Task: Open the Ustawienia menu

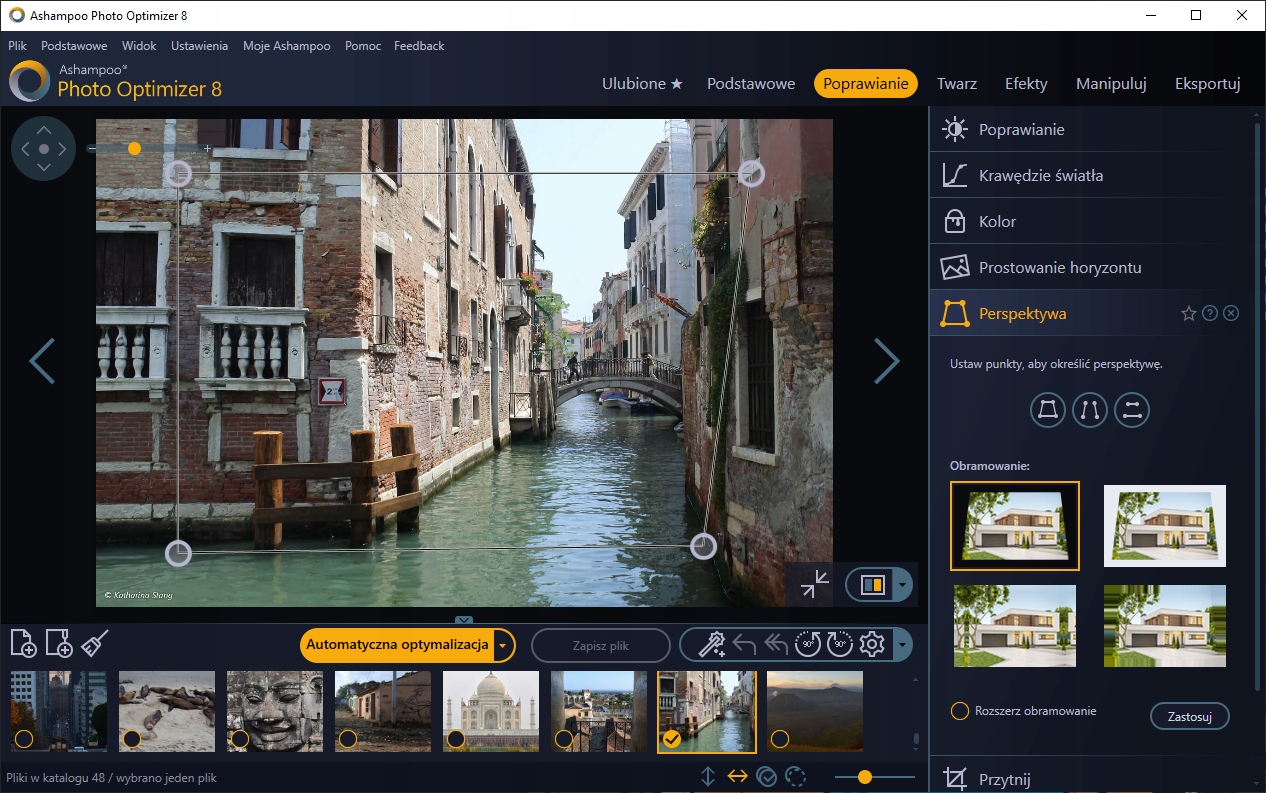Action: click(x=199, y=46)
